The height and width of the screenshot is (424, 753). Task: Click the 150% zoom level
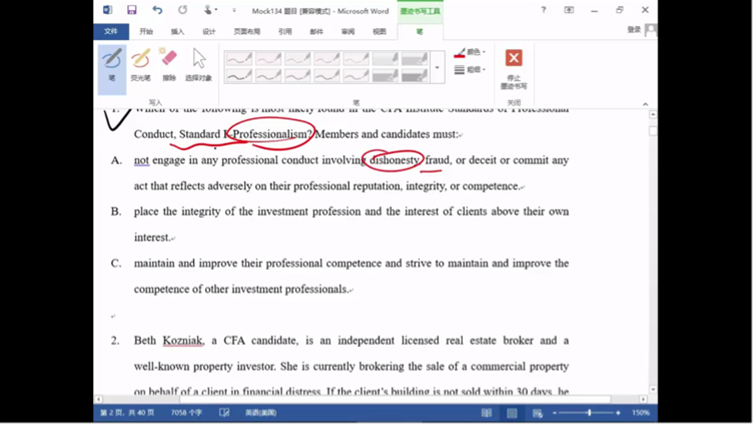641,412
